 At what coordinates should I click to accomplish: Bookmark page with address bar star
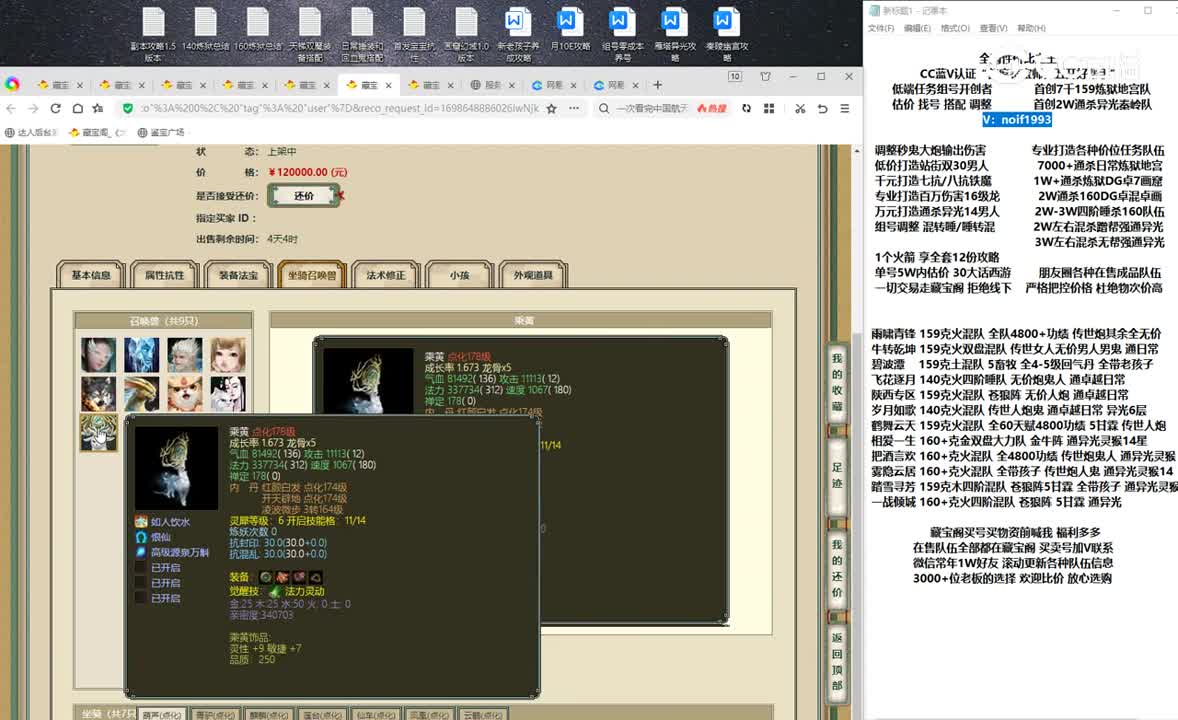551,108
